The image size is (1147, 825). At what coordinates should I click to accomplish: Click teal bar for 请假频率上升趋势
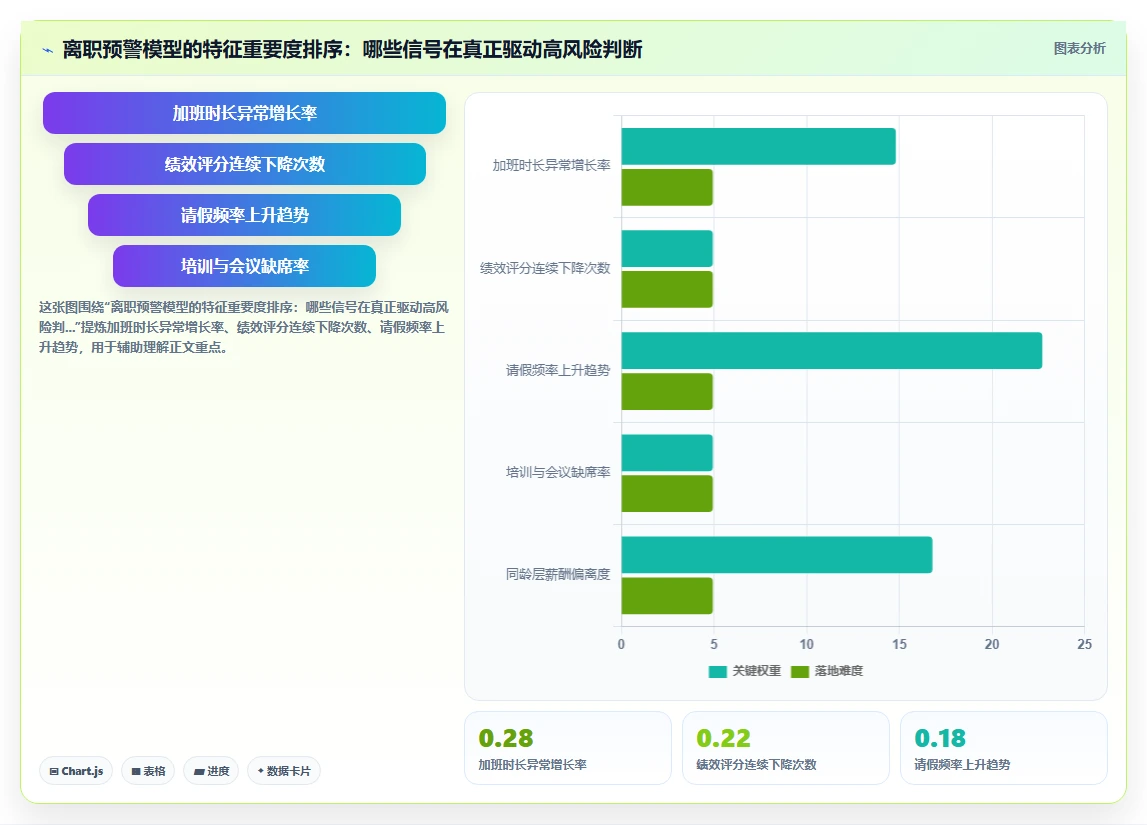[832, 350]
